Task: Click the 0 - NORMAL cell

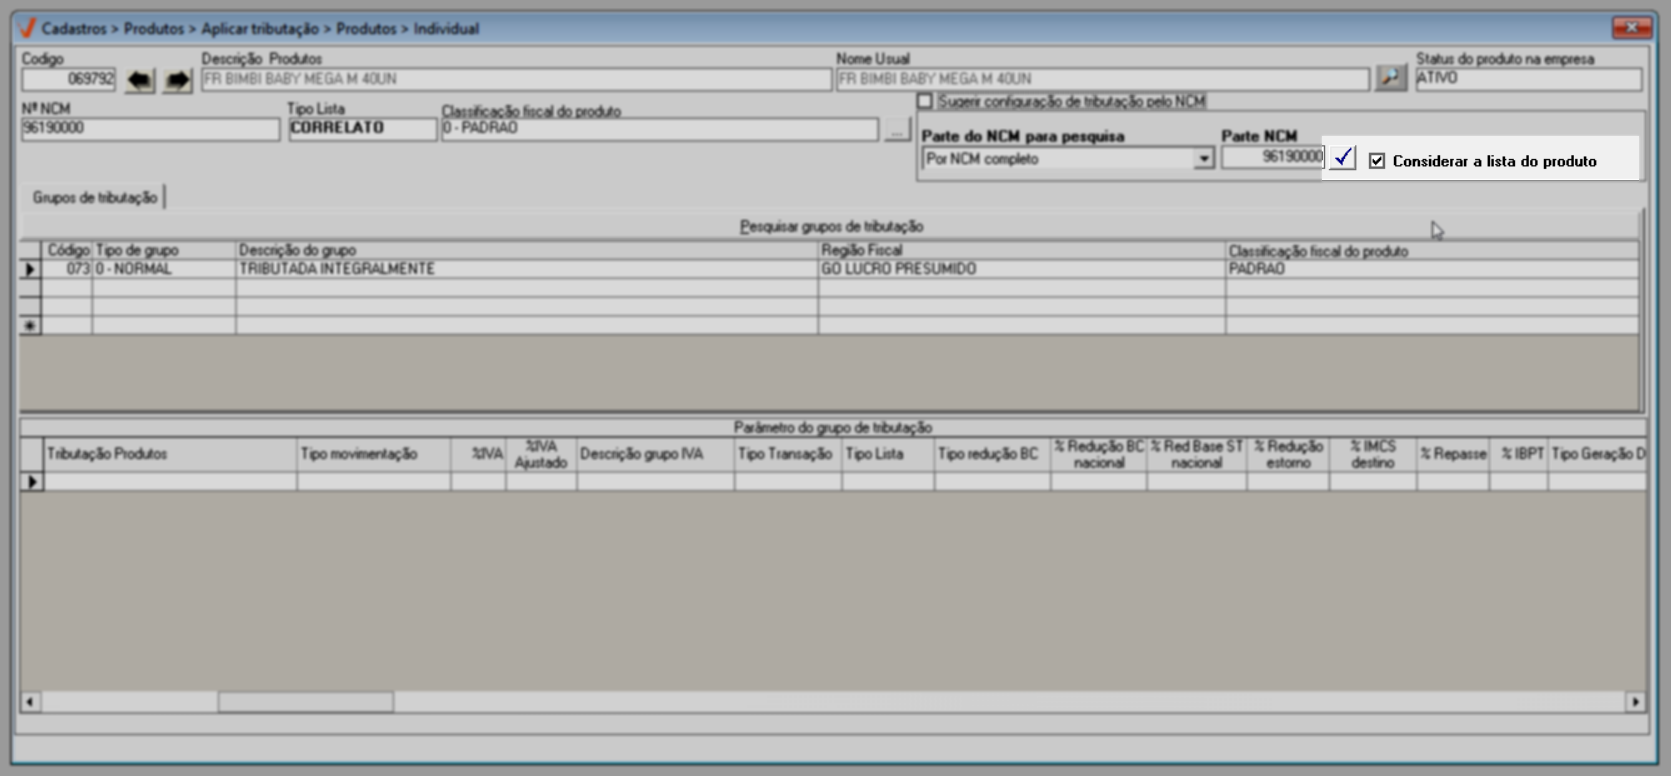Action: pyautogui.click(x=164, y=269)
